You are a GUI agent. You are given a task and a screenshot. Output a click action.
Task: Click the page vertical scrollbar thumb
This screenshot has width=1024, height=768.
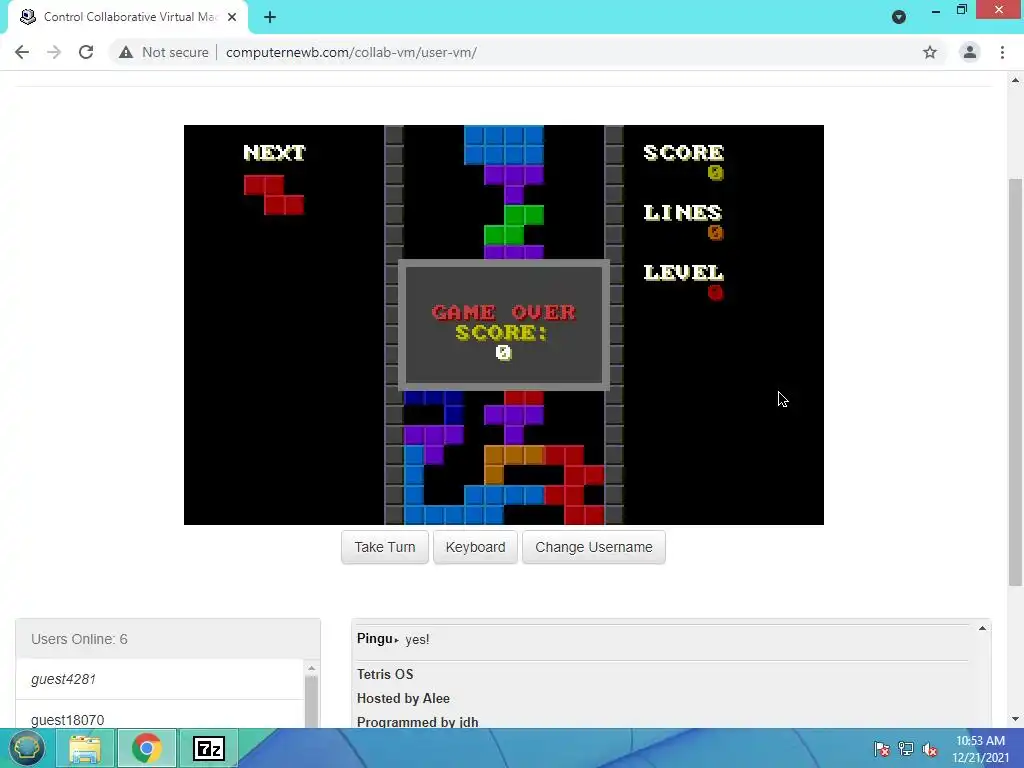[1015, 382]
